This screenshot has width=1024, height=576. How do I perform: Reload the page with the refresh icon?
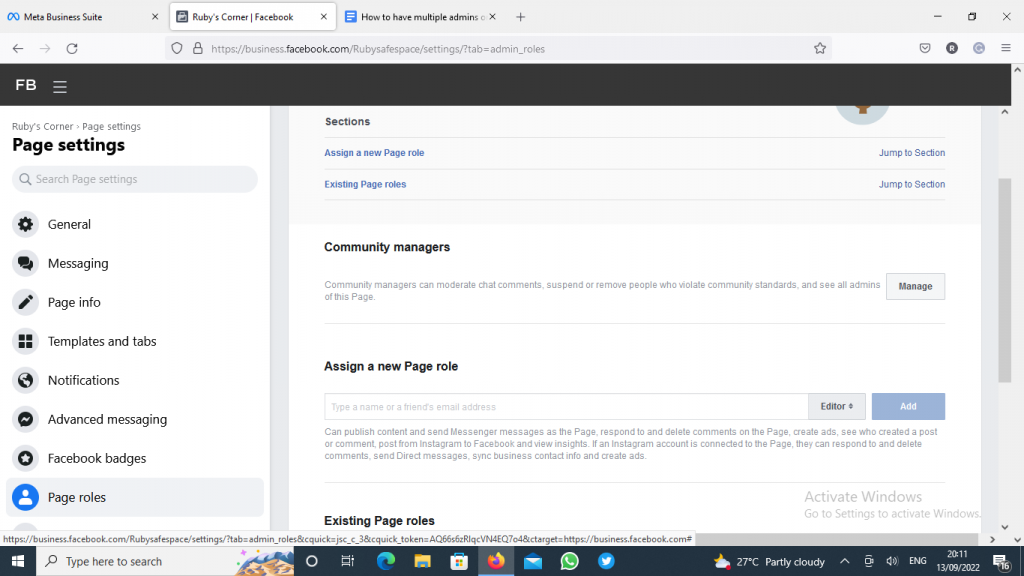pos(72,48)
